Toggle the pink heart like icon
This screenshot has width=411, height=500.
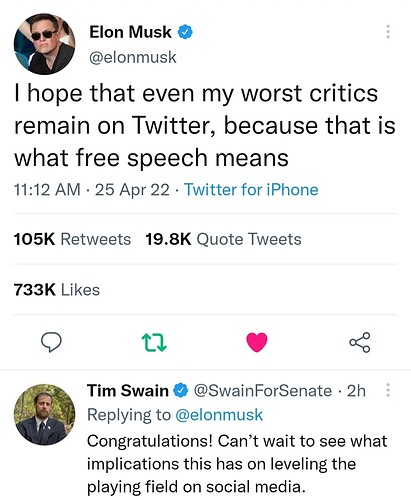click(x=257, y=342)
